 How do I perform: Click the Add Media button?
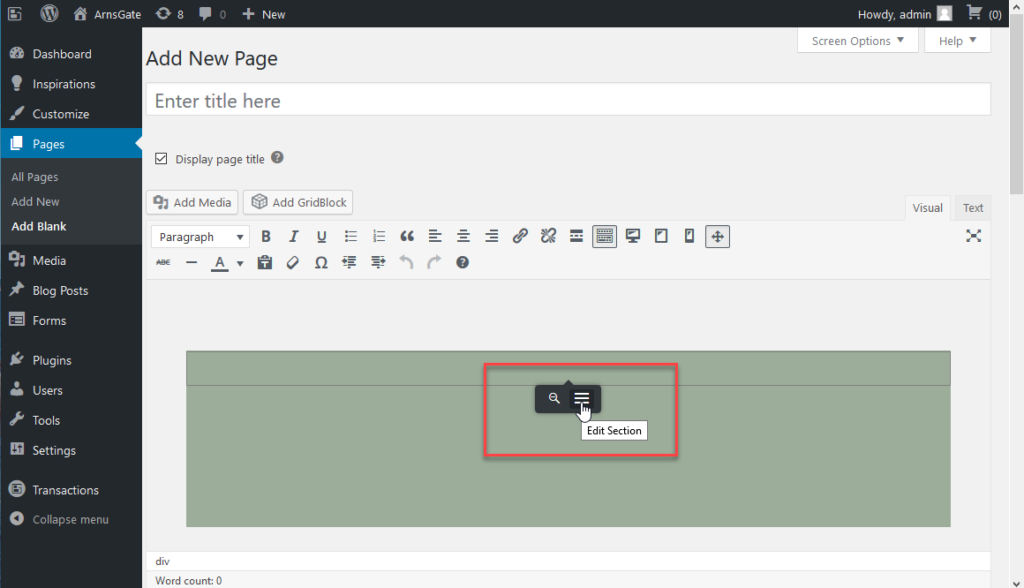pyautogui.click(x=191, y=202)
